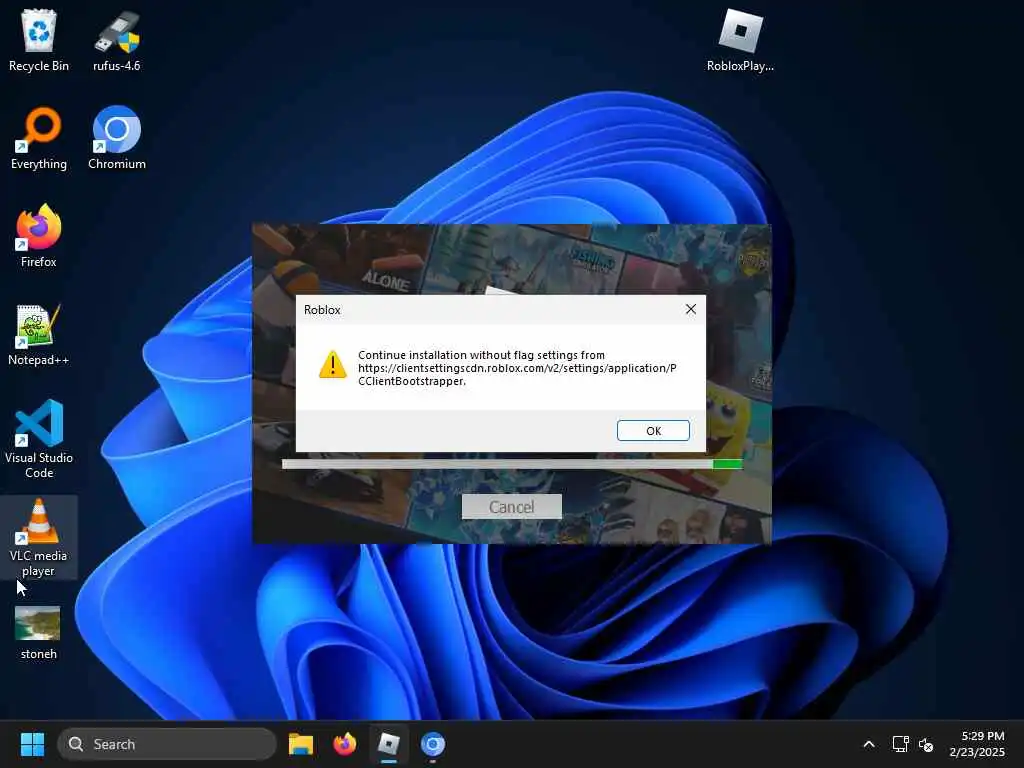Image resolution: width=1024 pixels, height=768 pixels.
Task: Click OK in the Roblox dialog
Action: point(652,430)
